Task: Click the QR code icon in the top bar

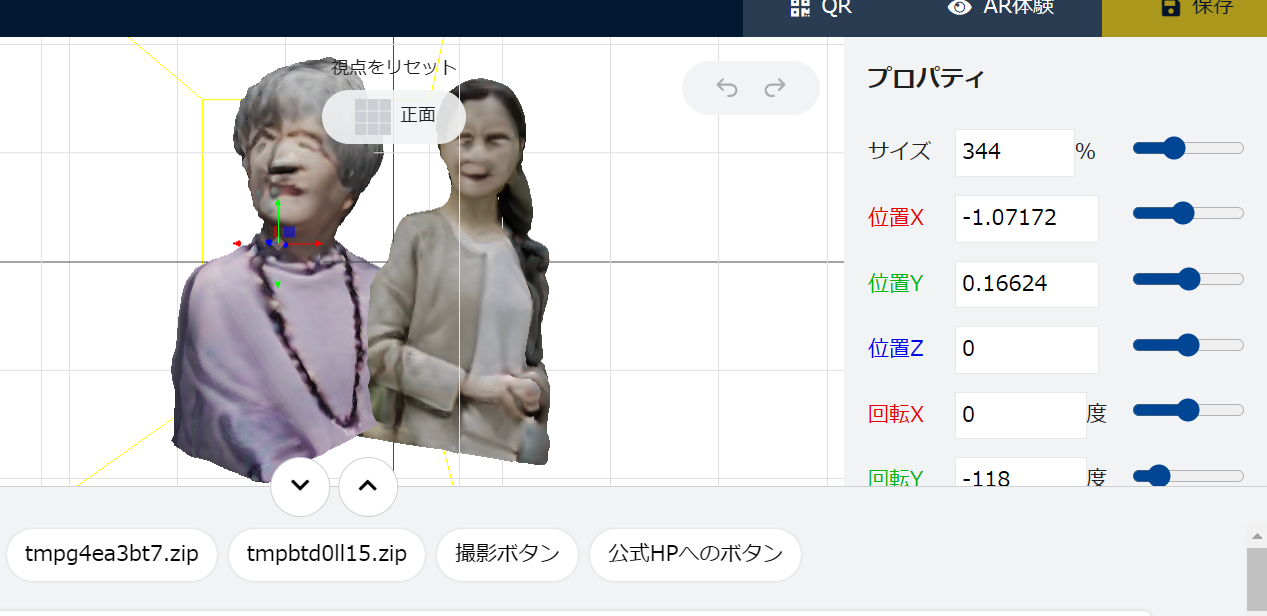Action: (x=798, y=8)
